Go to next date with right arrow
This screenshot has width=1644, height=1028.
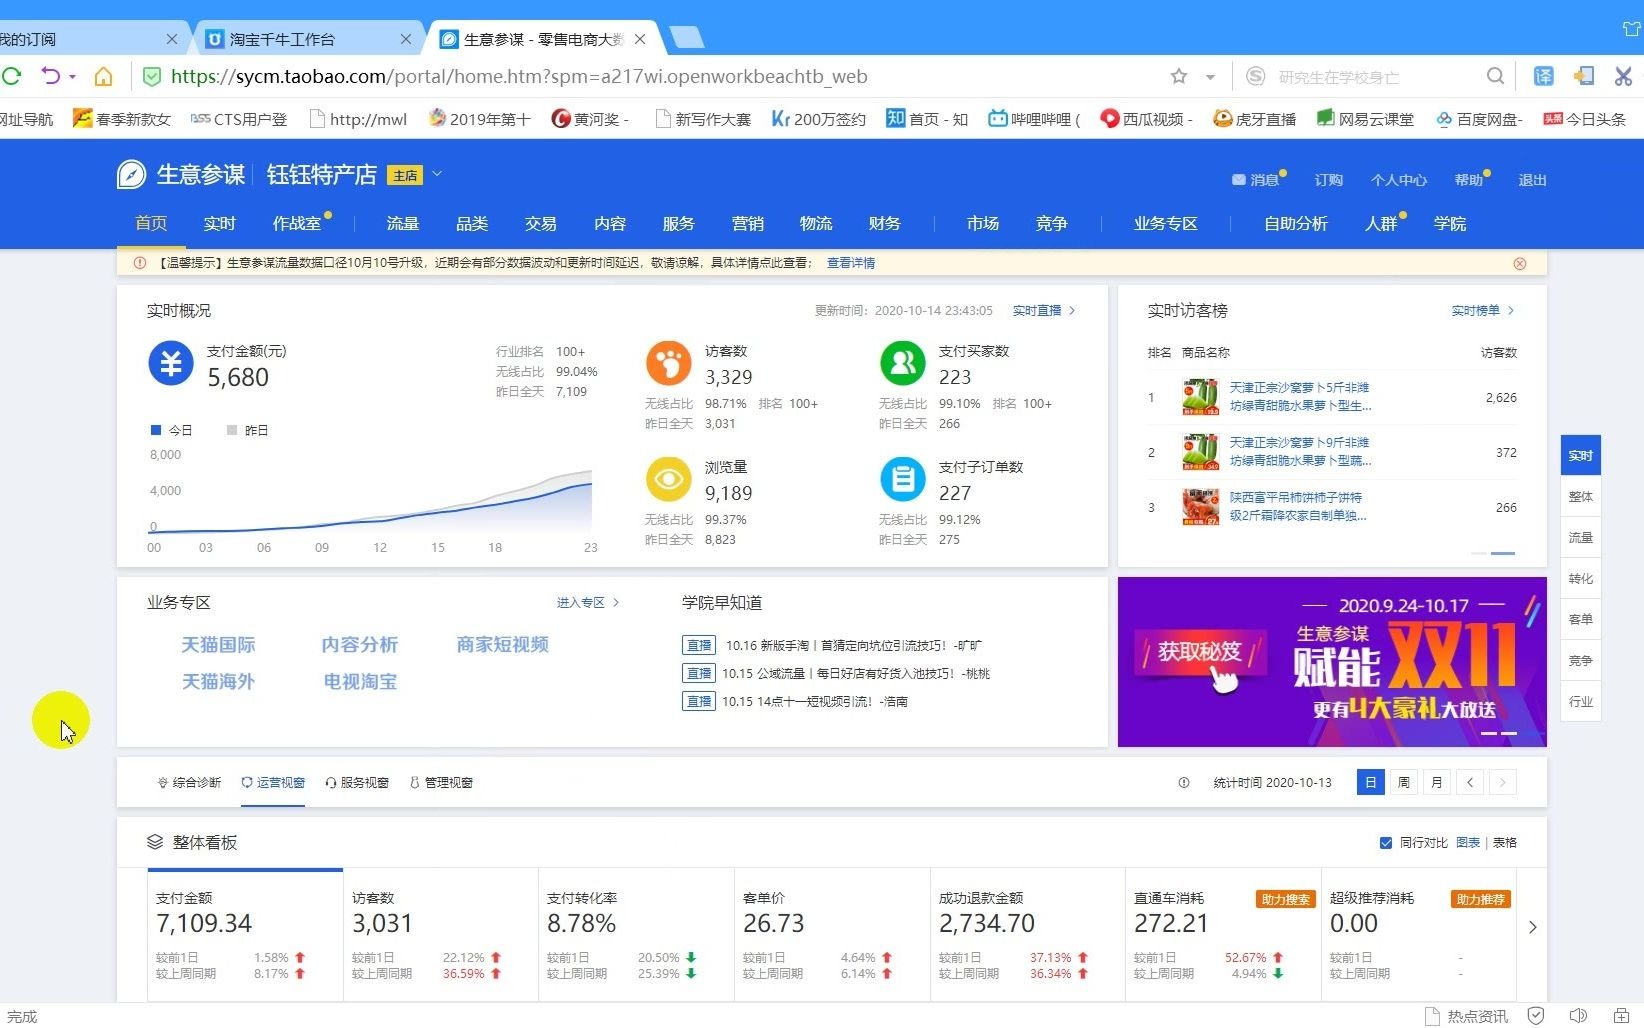1502,783
